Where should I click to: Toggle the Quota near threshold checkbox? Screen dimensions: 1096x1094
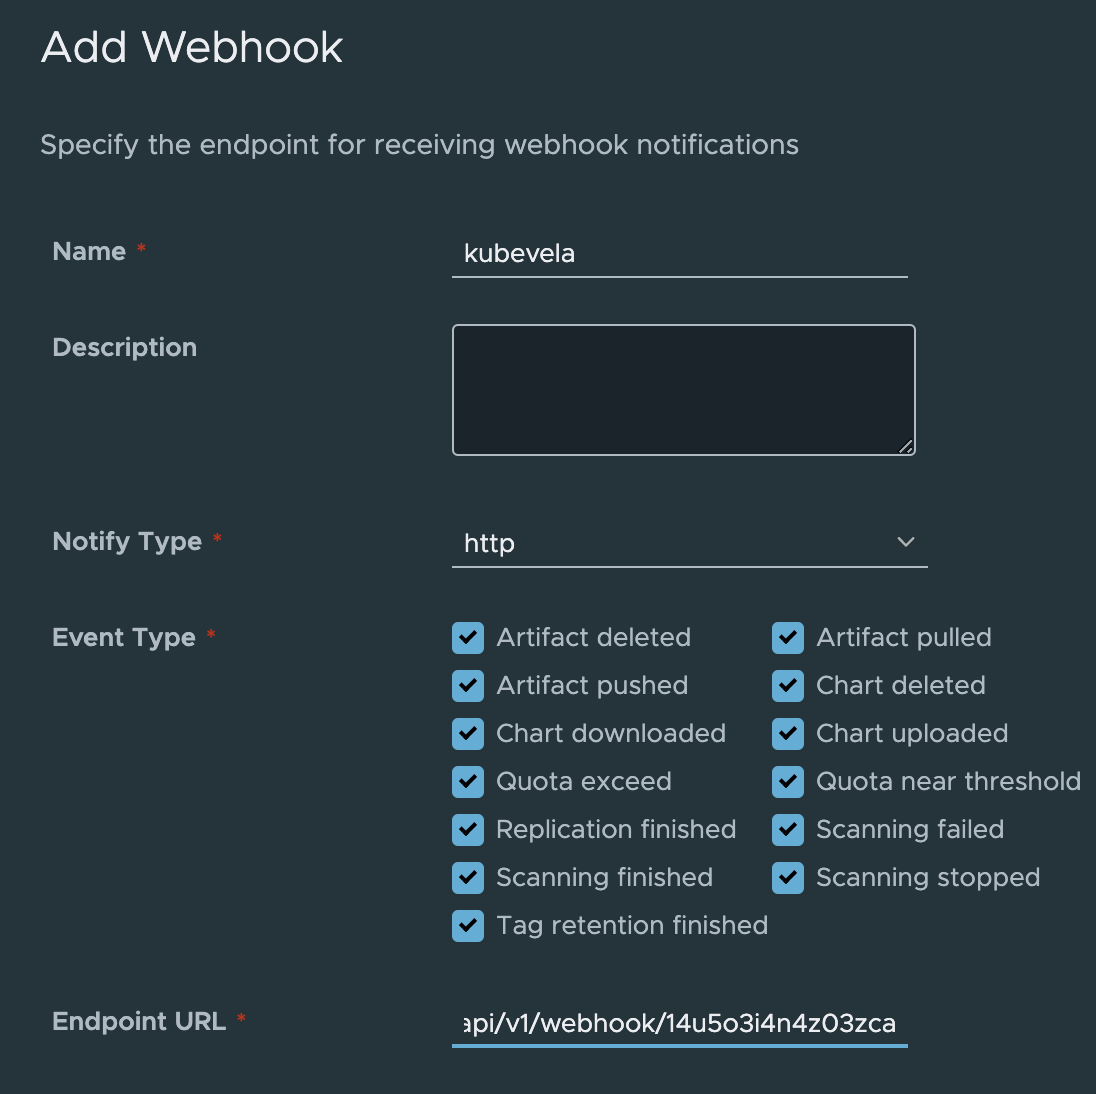click(788, 782)
